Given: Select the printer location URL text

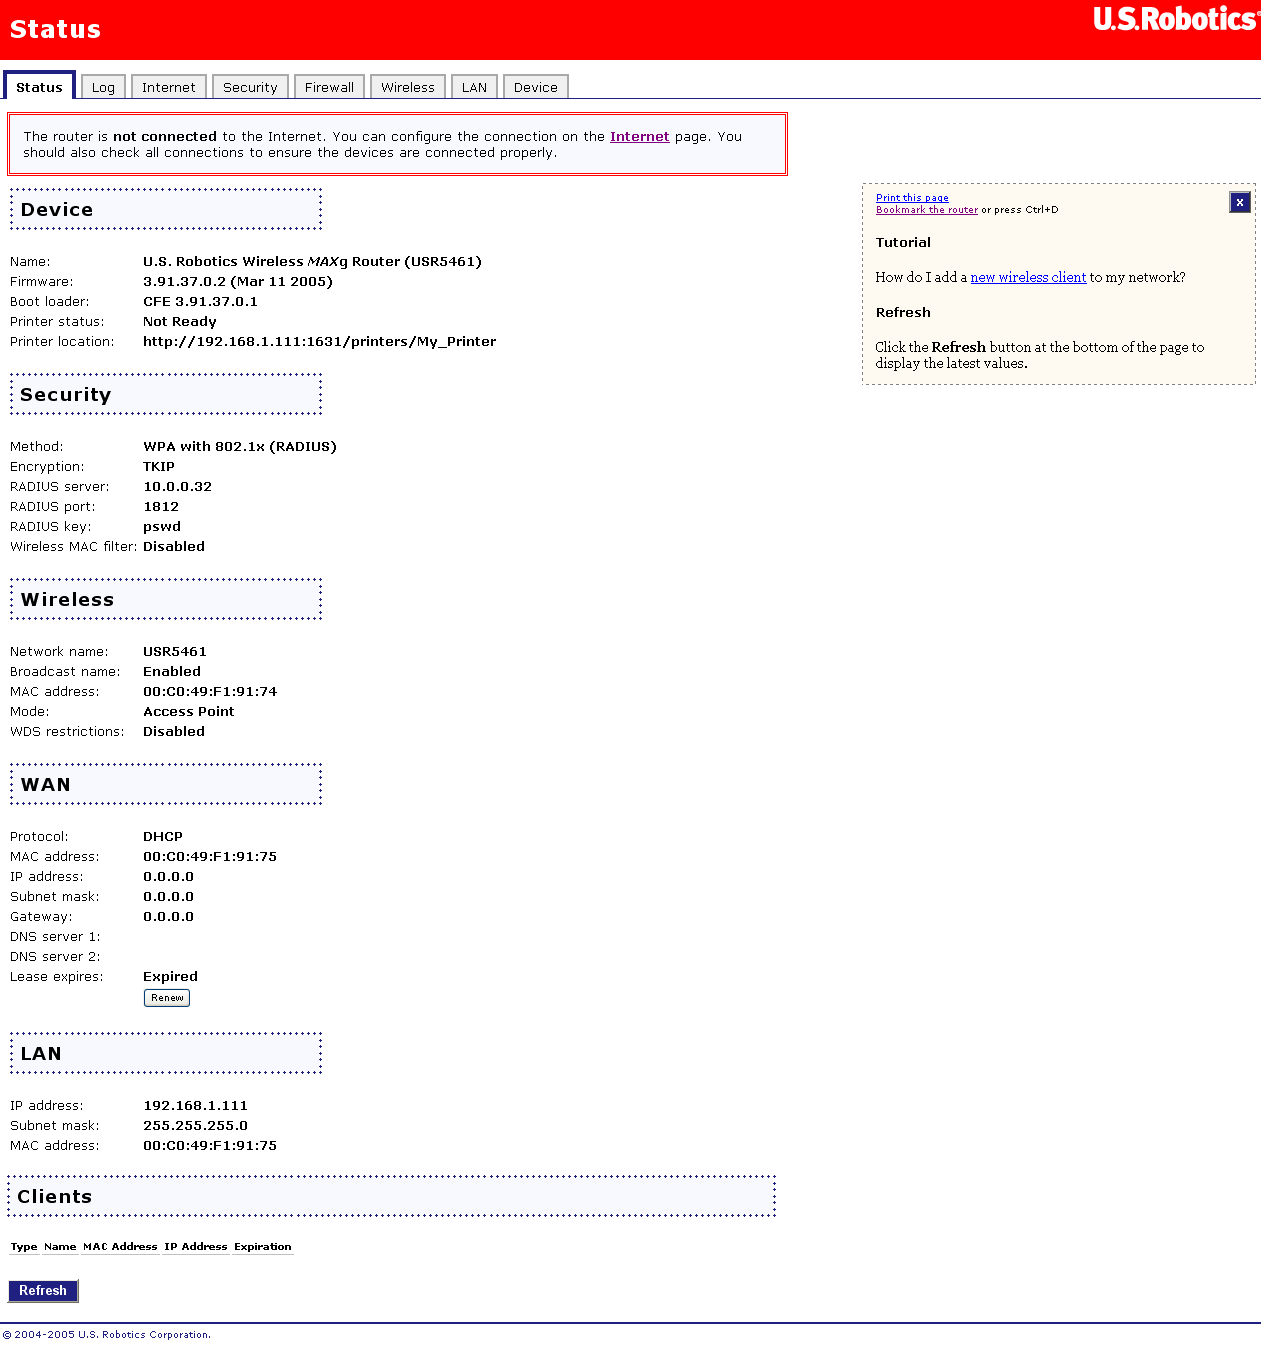Looking at the screenshot, I should [x=319, y=341].
